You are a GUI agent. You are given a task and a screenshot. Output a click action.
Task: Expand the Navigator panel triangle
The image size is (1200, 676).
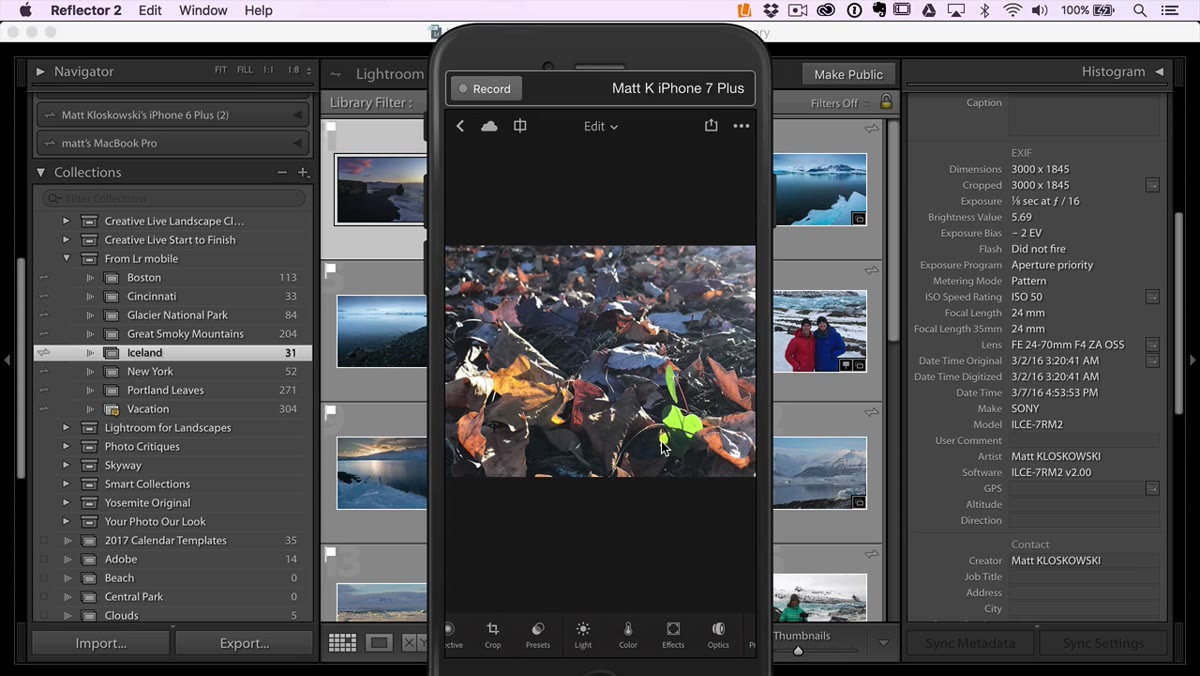41,72
